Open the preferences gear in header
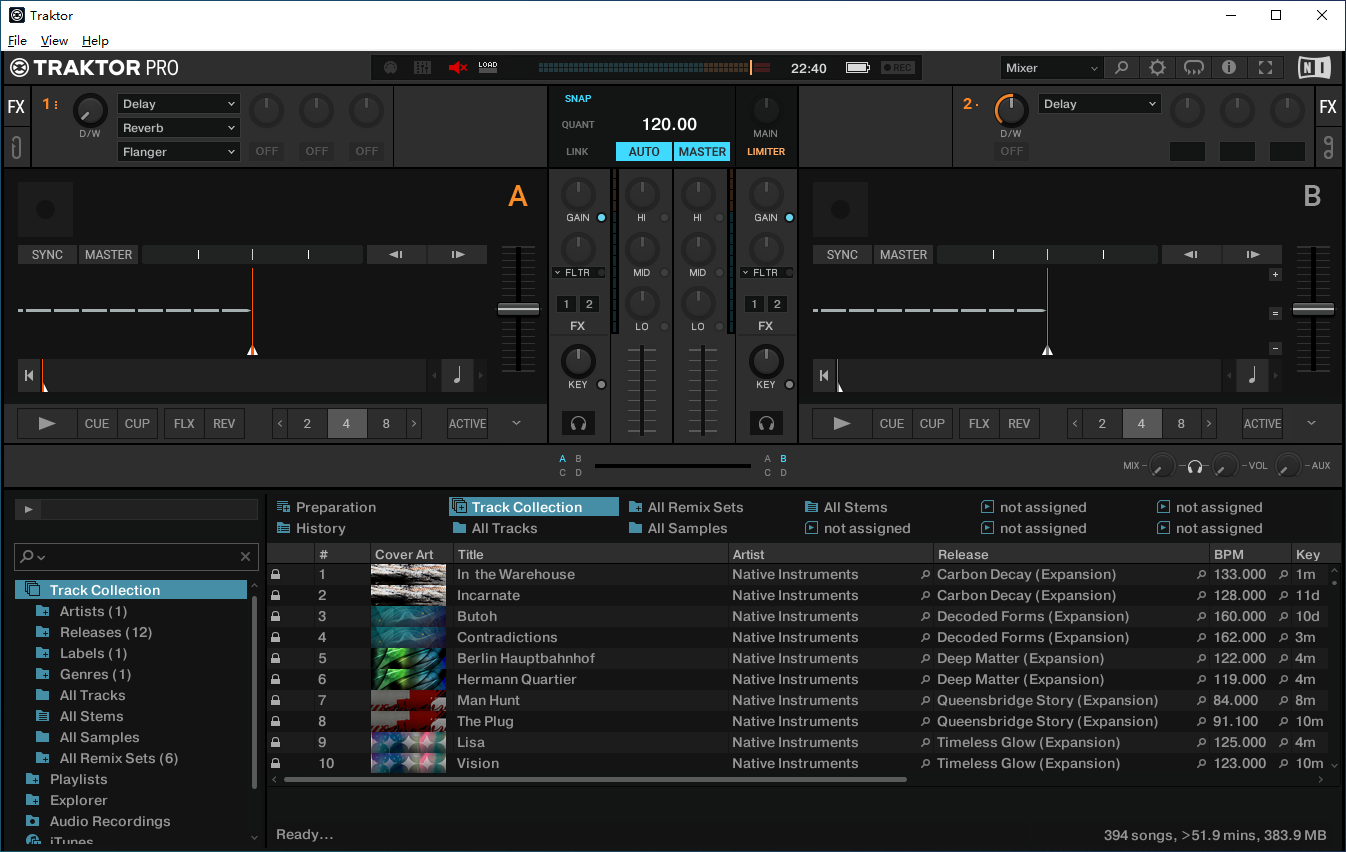The height and width of the screenshot is (852, 1346). [1157, 68]
